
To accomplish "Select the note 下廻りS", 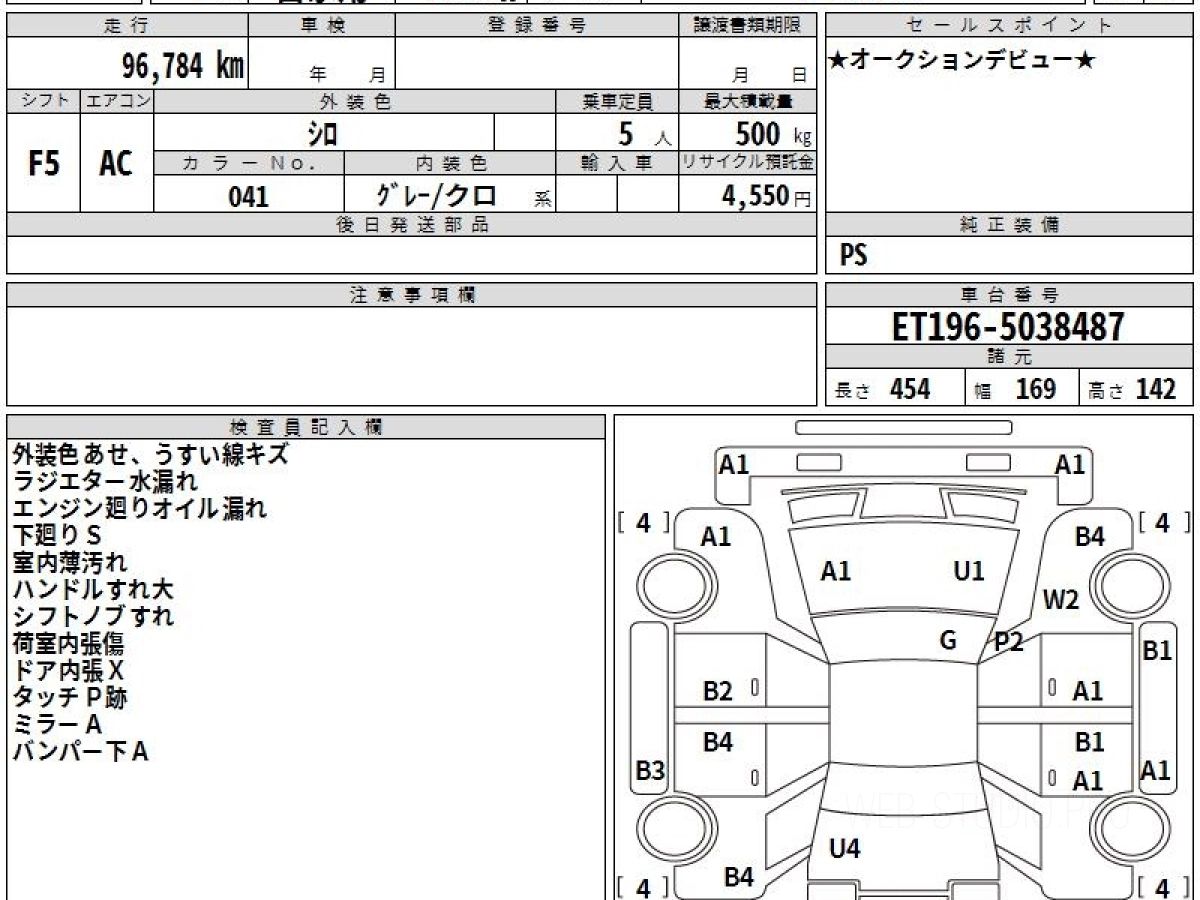I will [57, 535].
